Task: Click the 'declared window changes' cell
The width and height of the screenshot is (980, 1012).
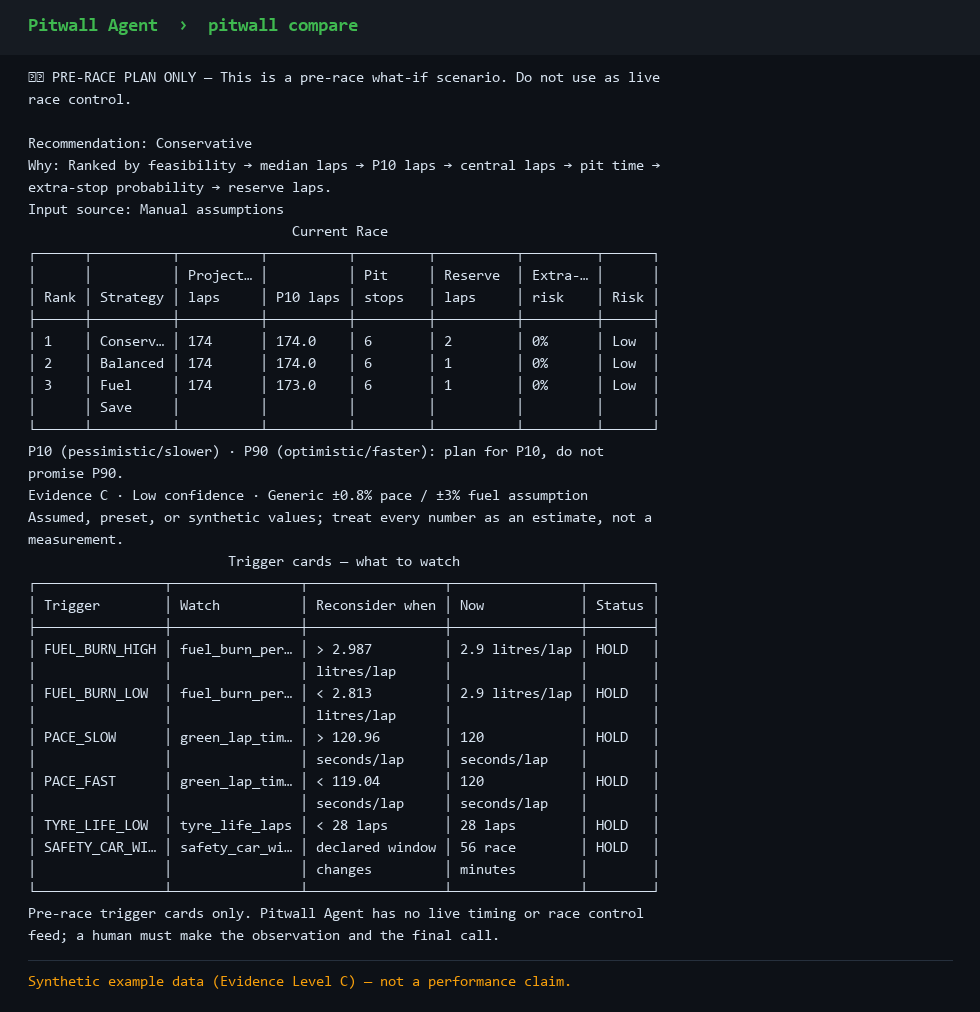Action: coord(376,858)
